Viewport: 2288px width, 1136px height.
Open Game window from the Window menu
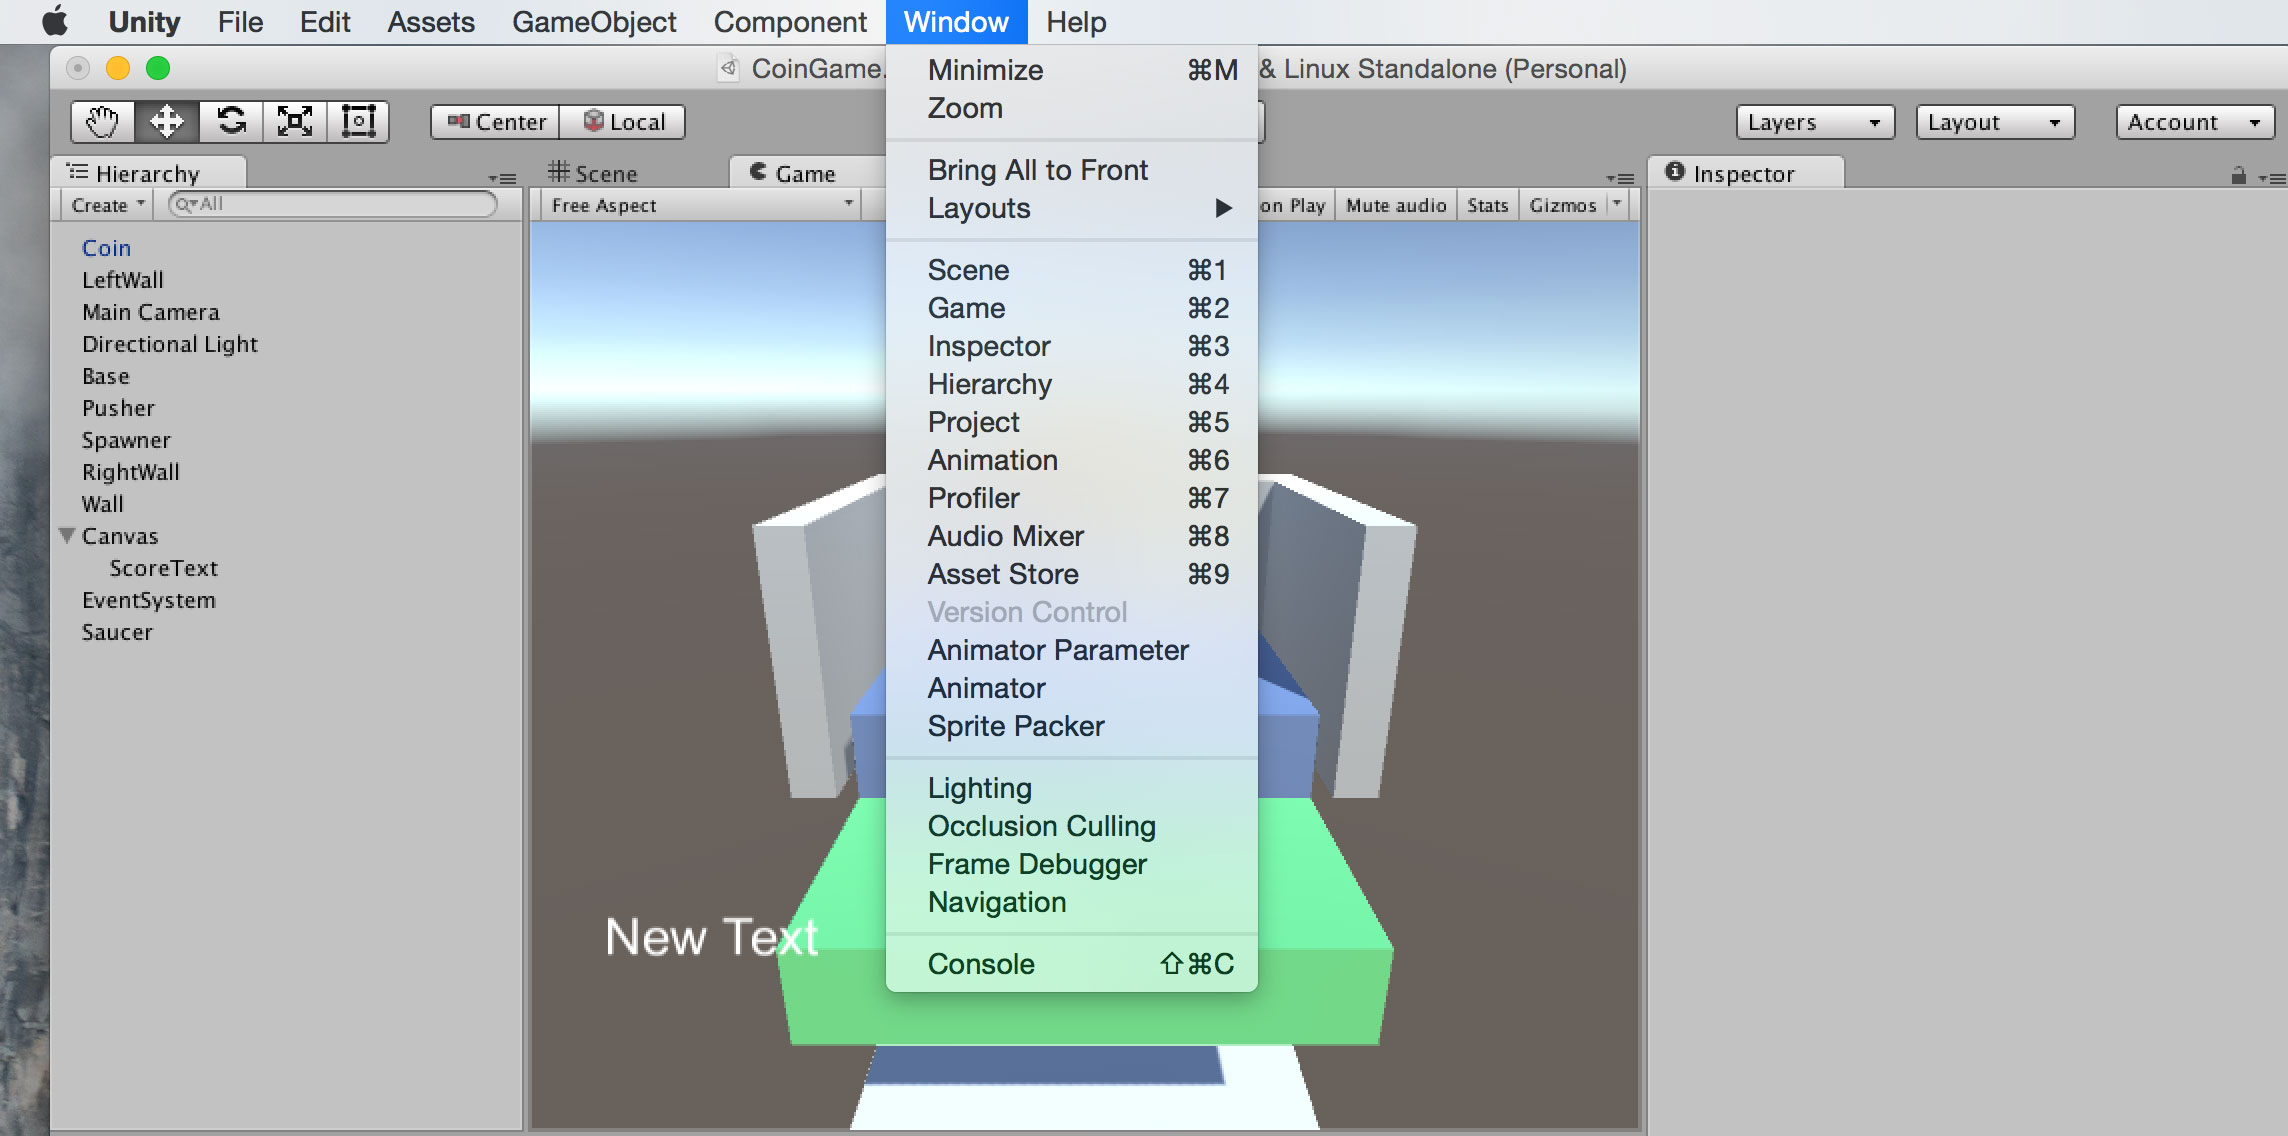[1071, 308]
